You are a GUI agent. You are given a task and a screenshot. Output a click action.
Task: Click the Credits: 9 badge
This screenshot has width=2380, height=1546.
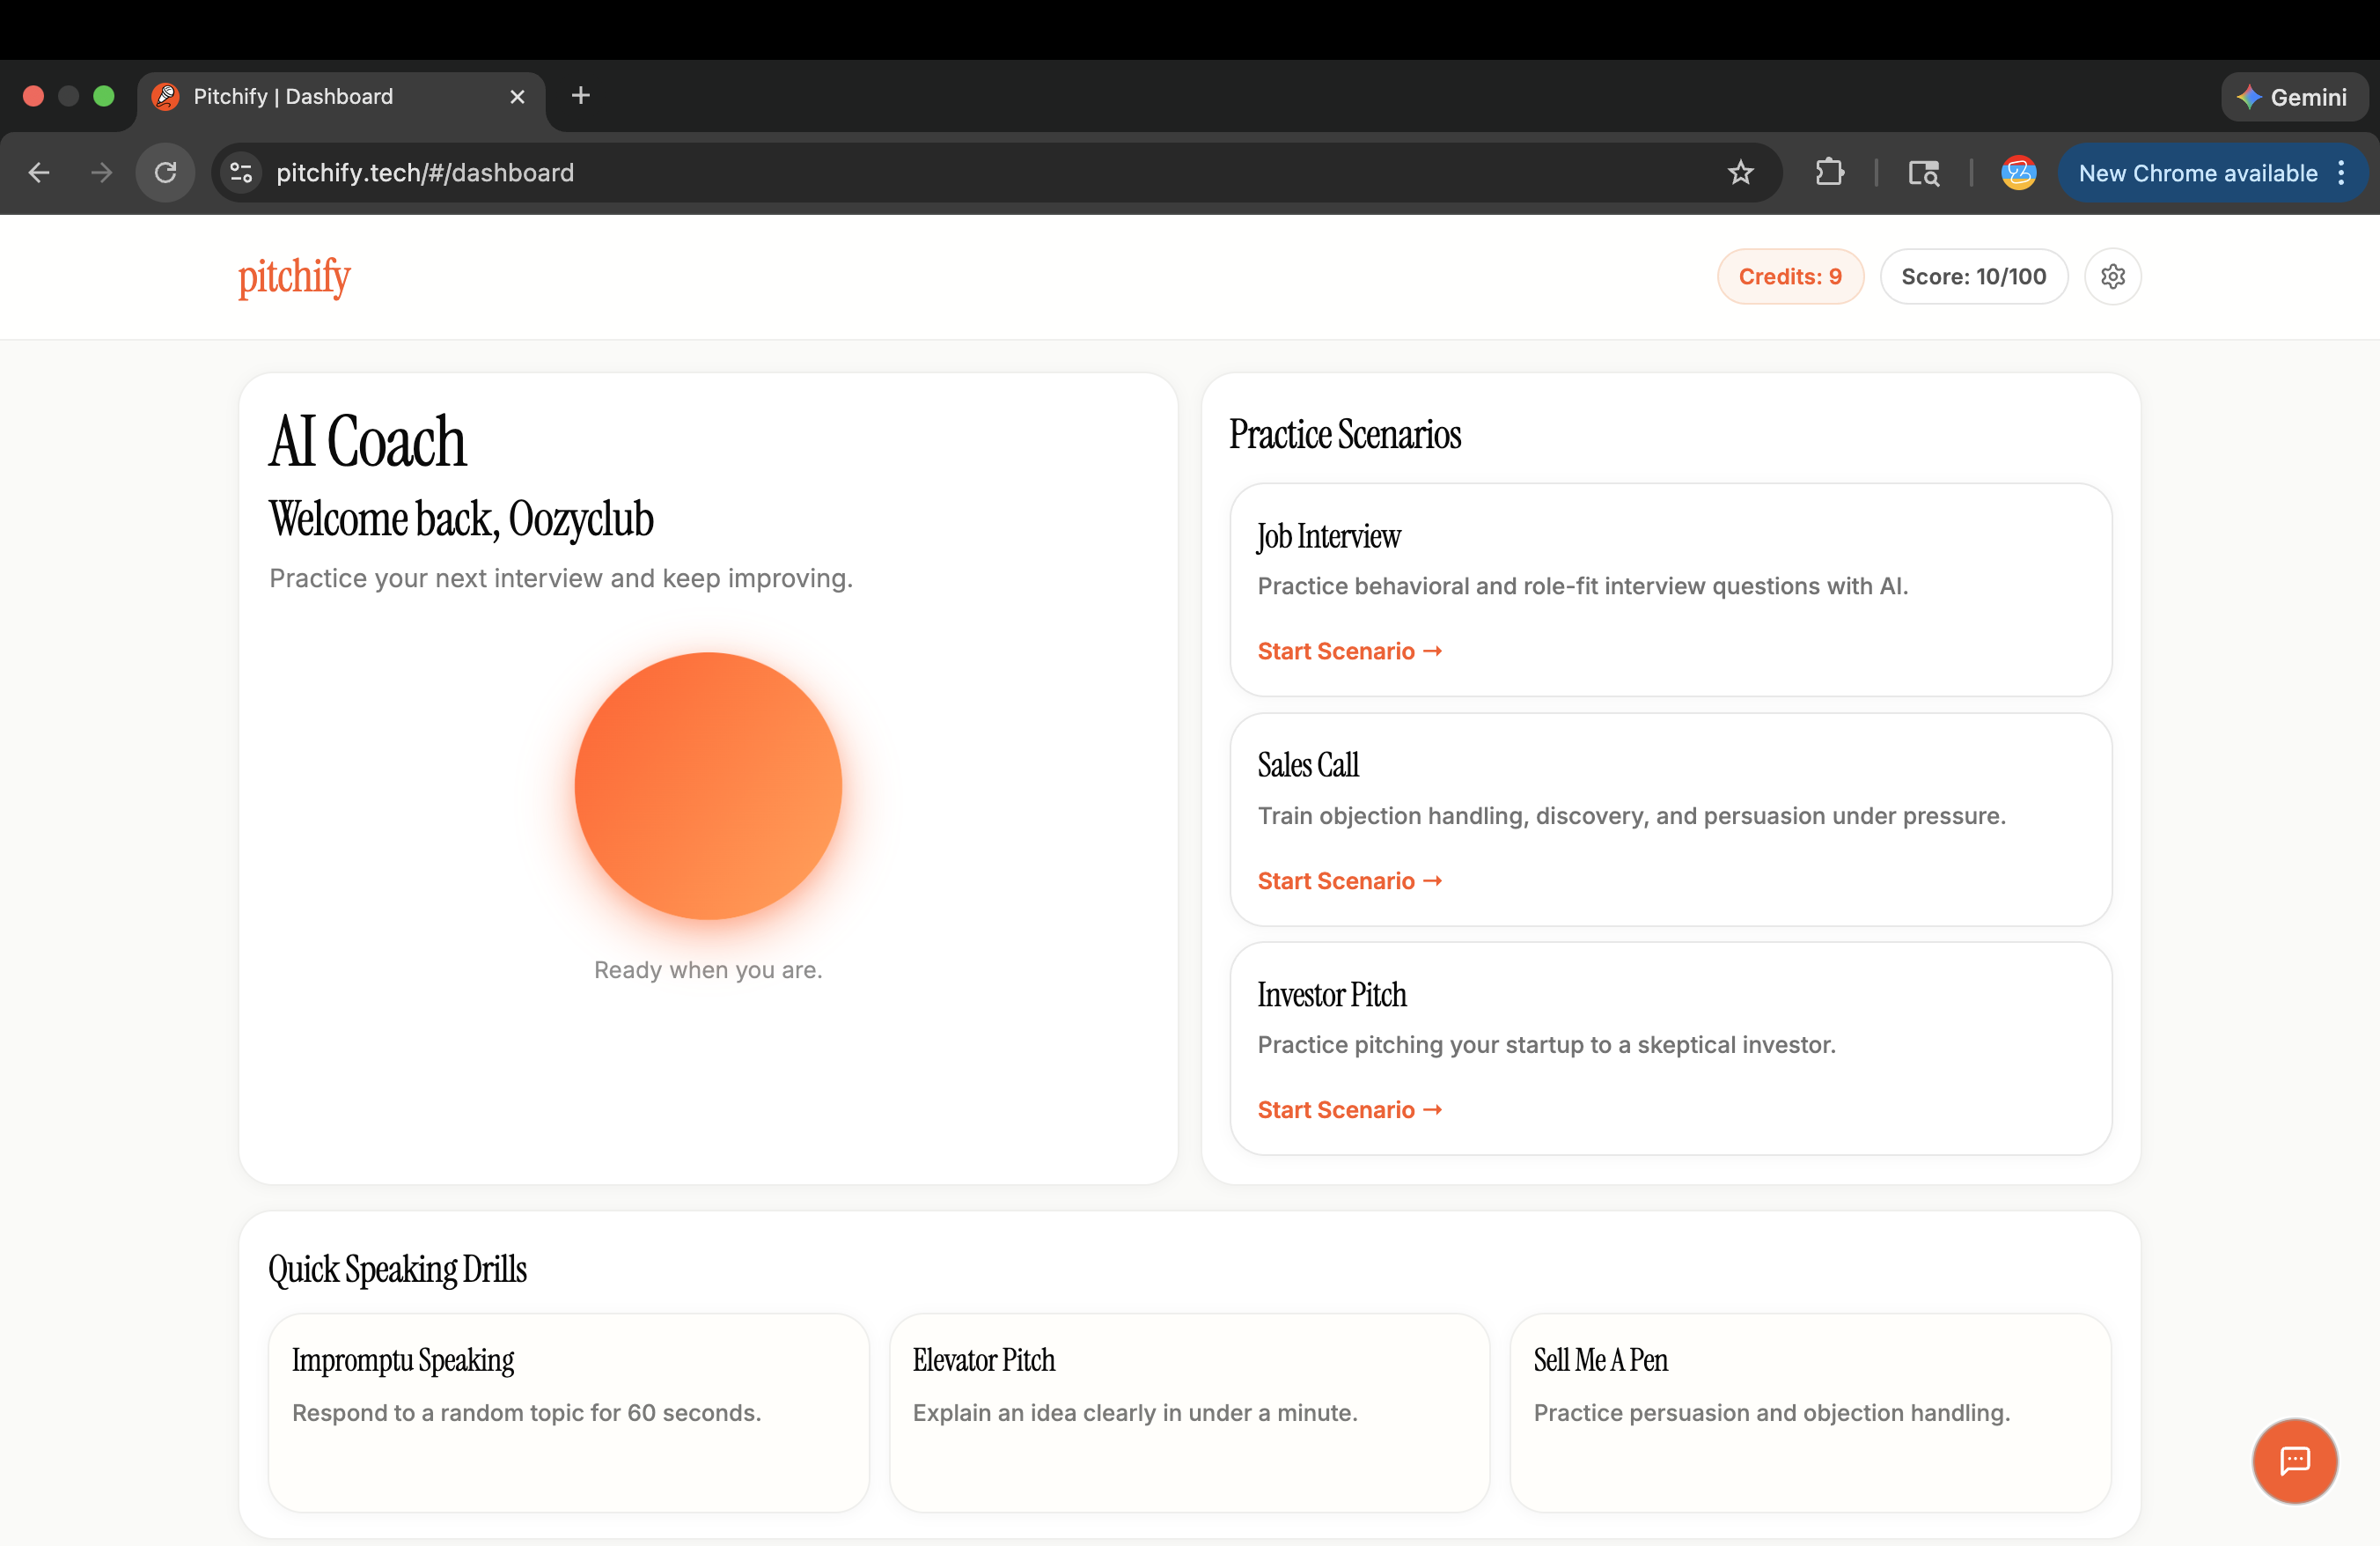(1789, 277)
